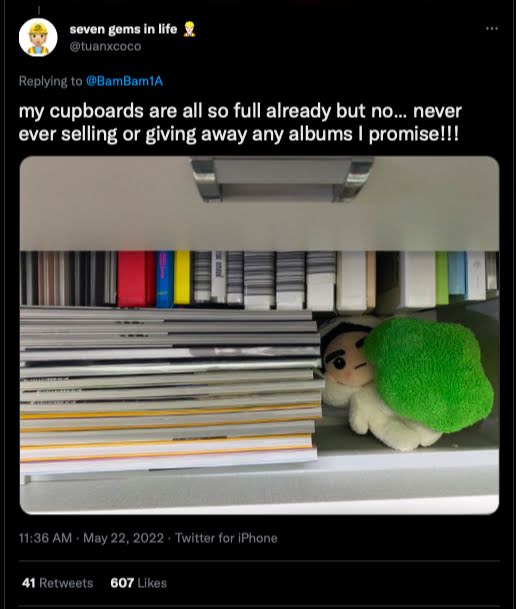Click the stacked albums pile in photo
516x609 pixels.
(x=171, y=390)
